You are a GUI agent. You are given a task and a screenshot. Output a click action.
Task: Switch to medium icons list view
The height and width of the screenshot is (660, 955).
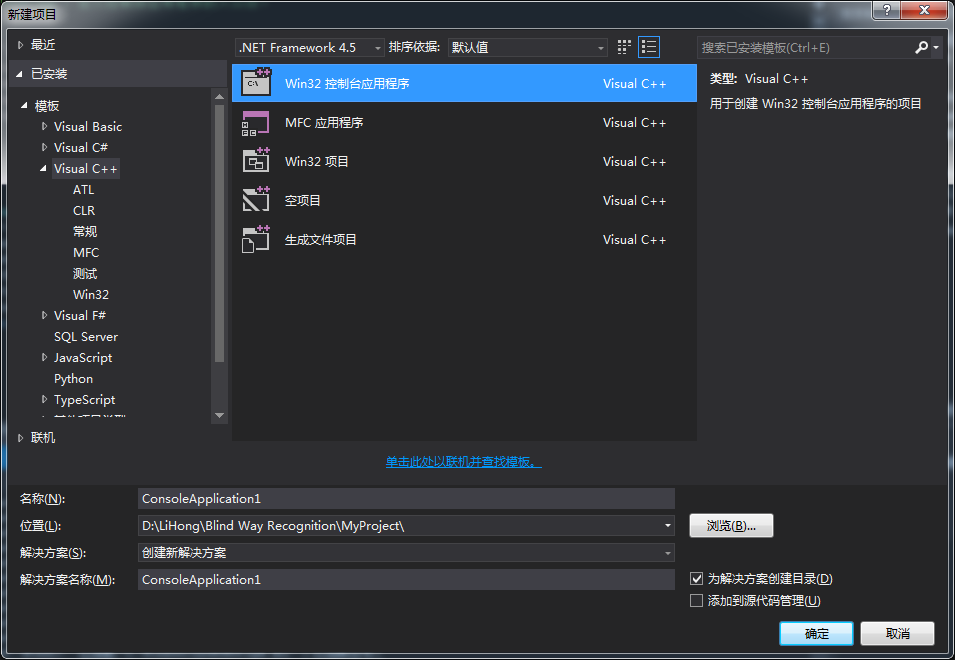[x=649, y=47]
